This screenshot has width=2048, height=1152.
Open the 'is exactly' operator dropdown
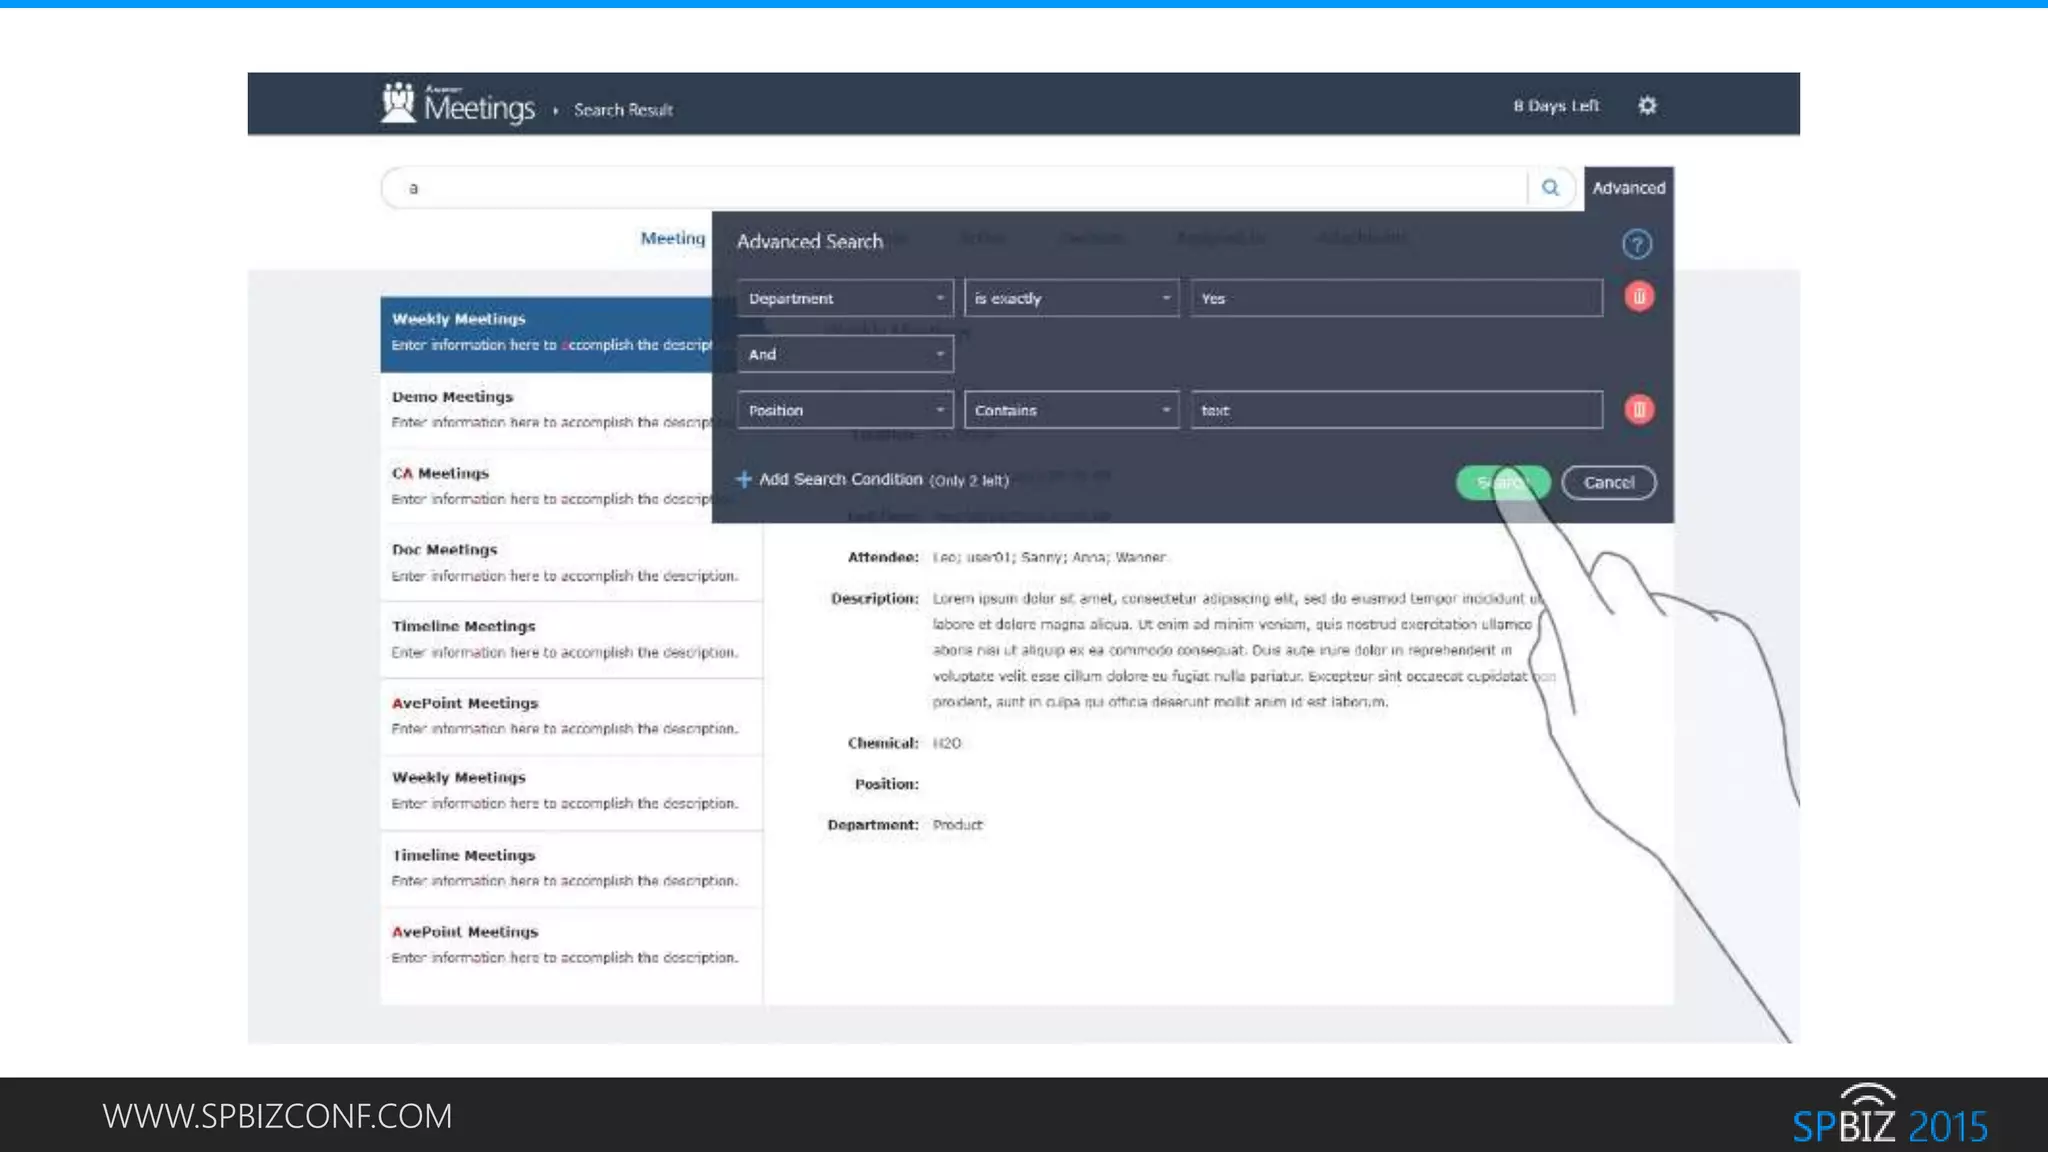1071,298
